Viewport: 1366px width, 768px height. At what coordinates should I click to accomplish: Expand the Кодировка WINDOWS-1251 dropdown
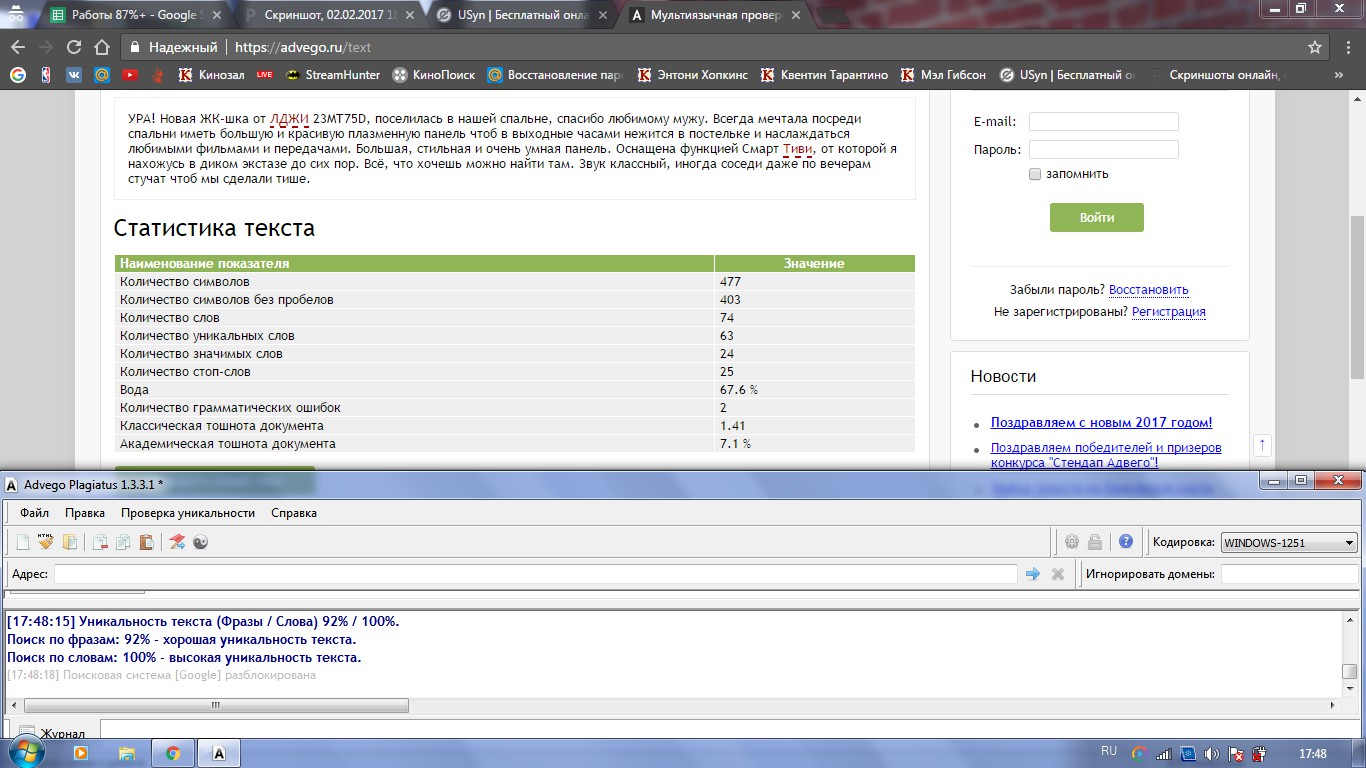pos(1289,543)
